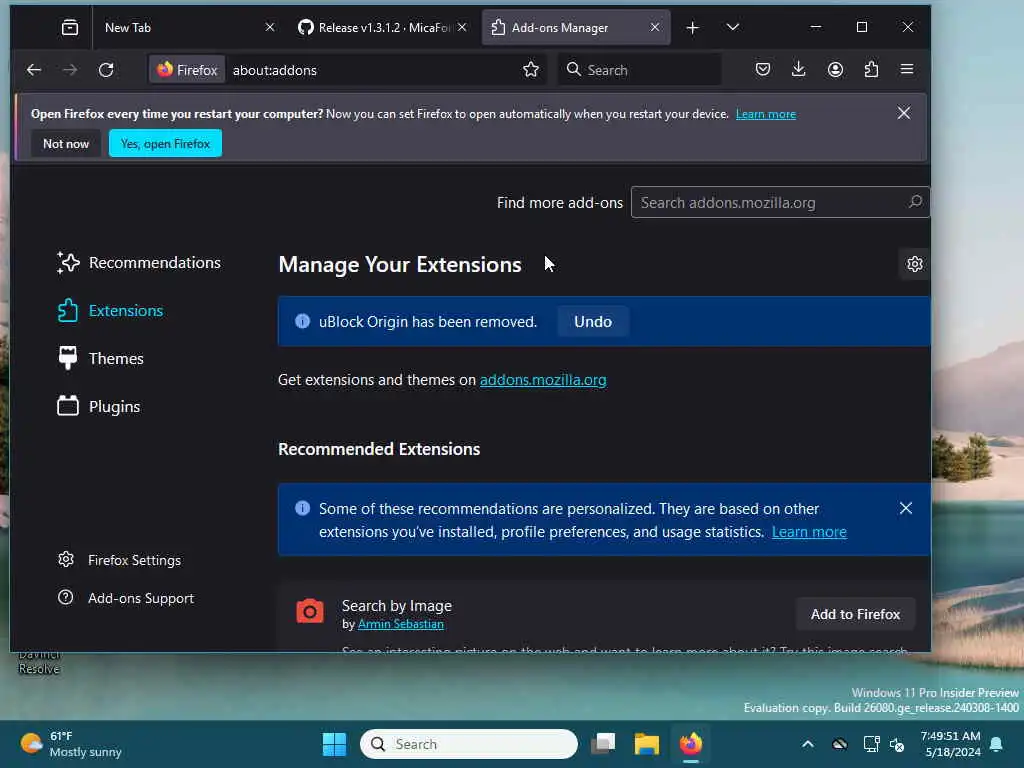
Task: Select the Add-ons Manager tab
Action: pos(576,27)
